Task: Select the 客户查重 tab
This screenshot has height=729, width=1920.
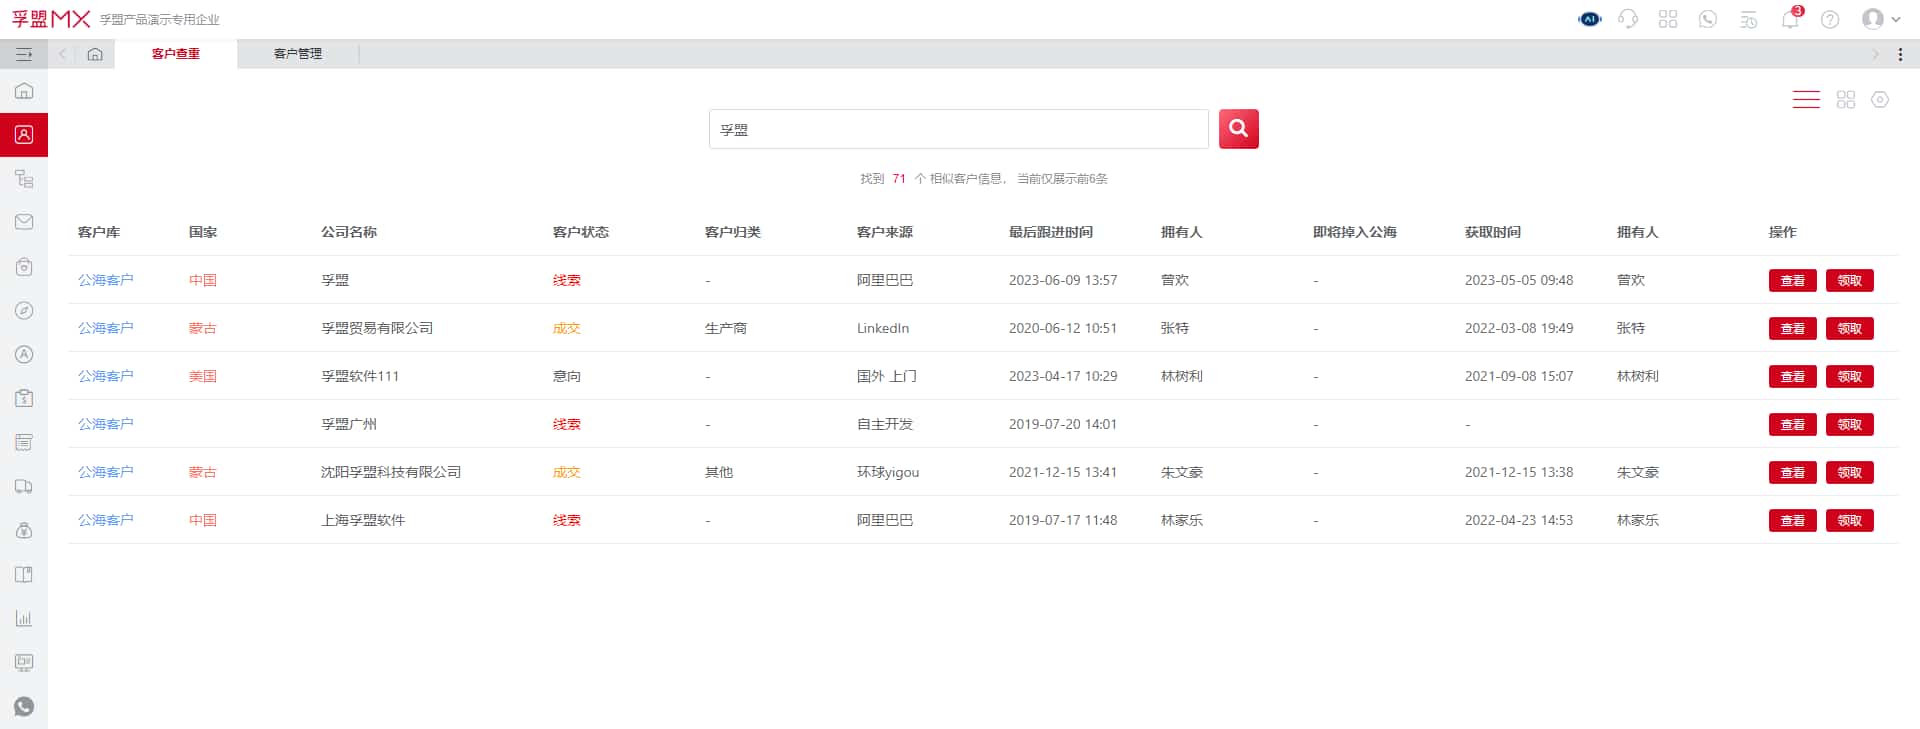Action: coord(176,54)
